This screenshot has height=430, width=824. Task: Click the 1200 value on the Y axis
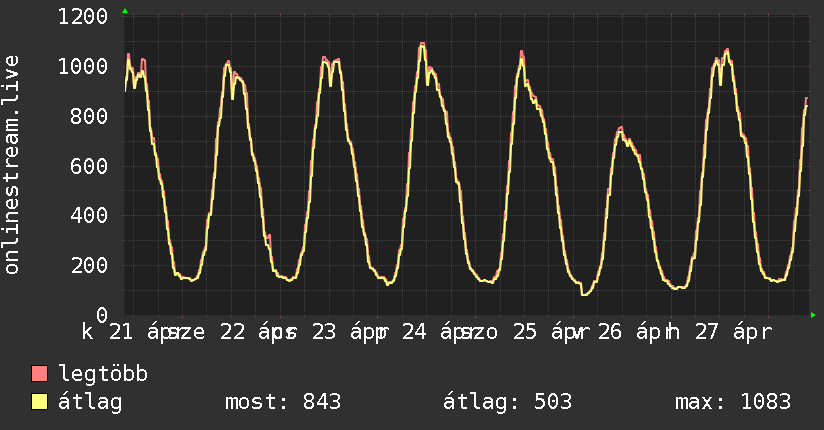pyautogui.click(x=83, y=17)
